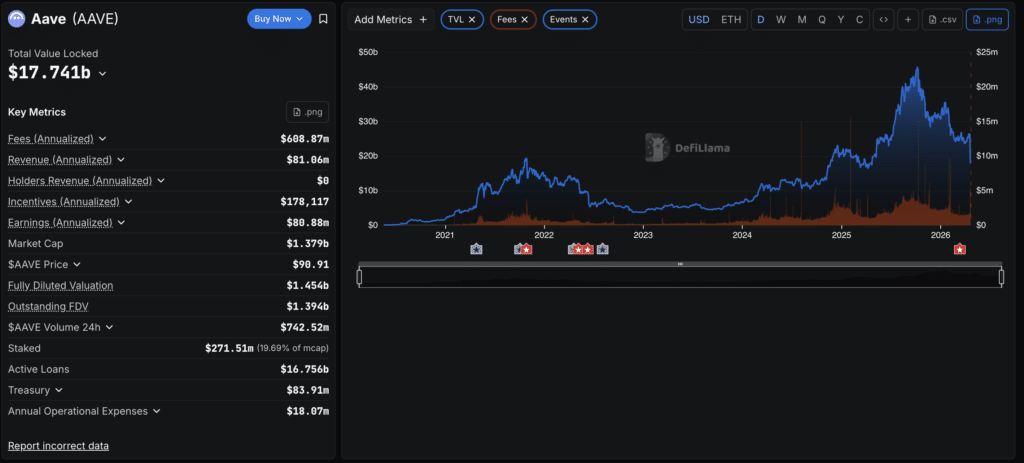Click the center grip of range slider bar
Screen dimensions: 1024x463
click(x=680, y=264)
